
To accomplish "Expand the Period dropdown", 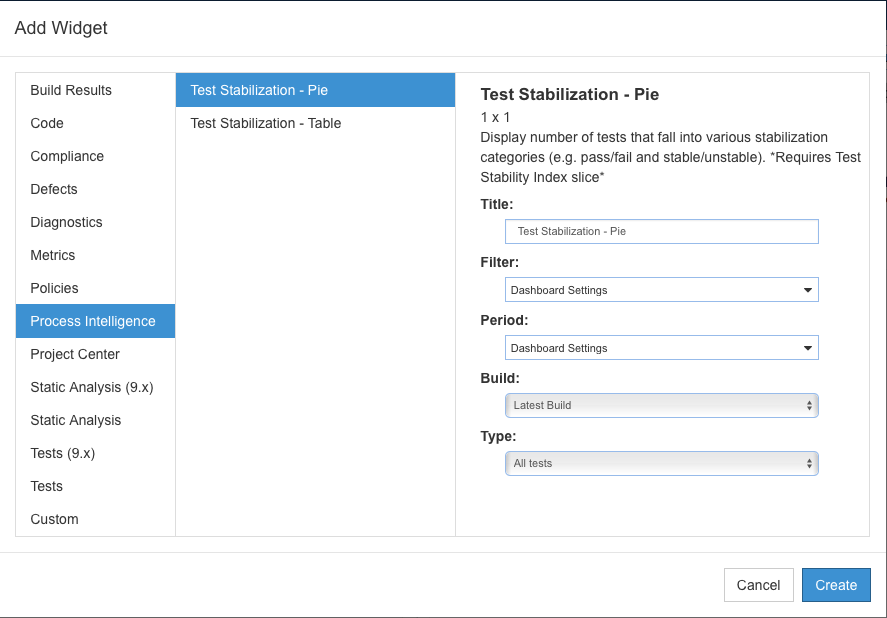I will tap(661, 348).
